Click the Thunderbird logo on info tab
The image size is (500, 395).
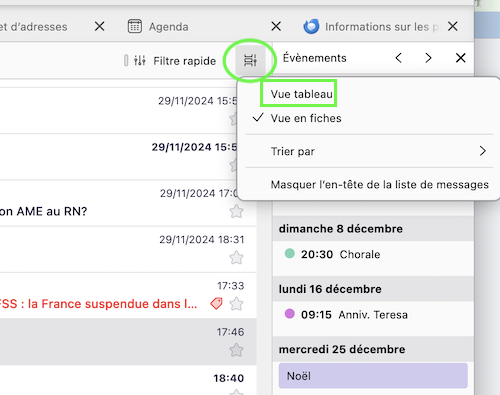pos(311,26)
